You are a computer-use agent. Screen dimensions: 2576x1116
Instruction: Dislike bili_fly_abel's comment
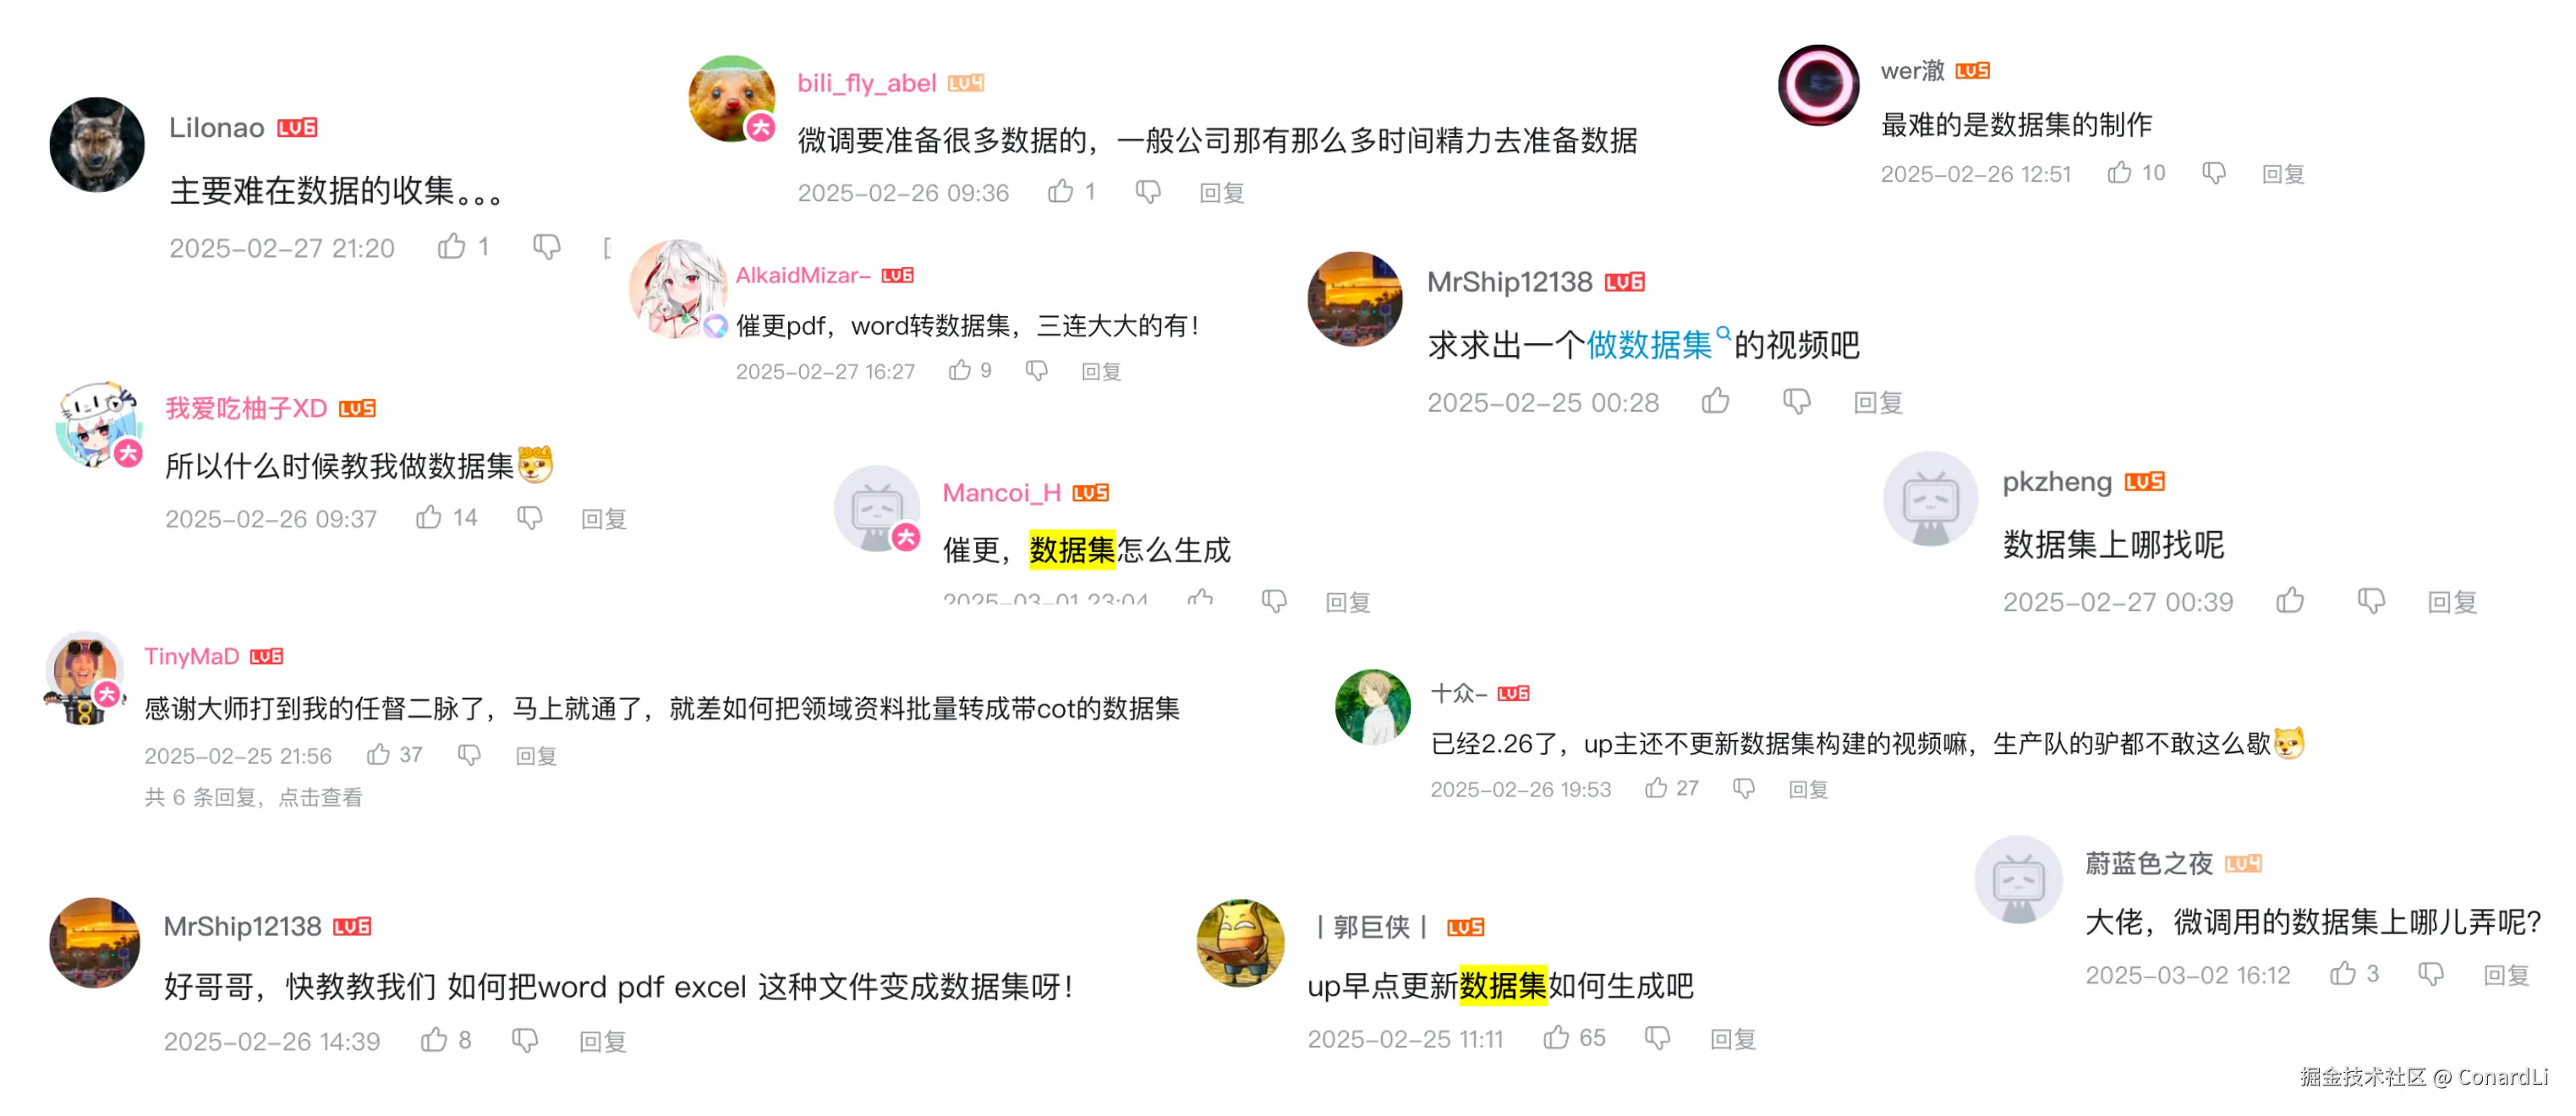1148,191
